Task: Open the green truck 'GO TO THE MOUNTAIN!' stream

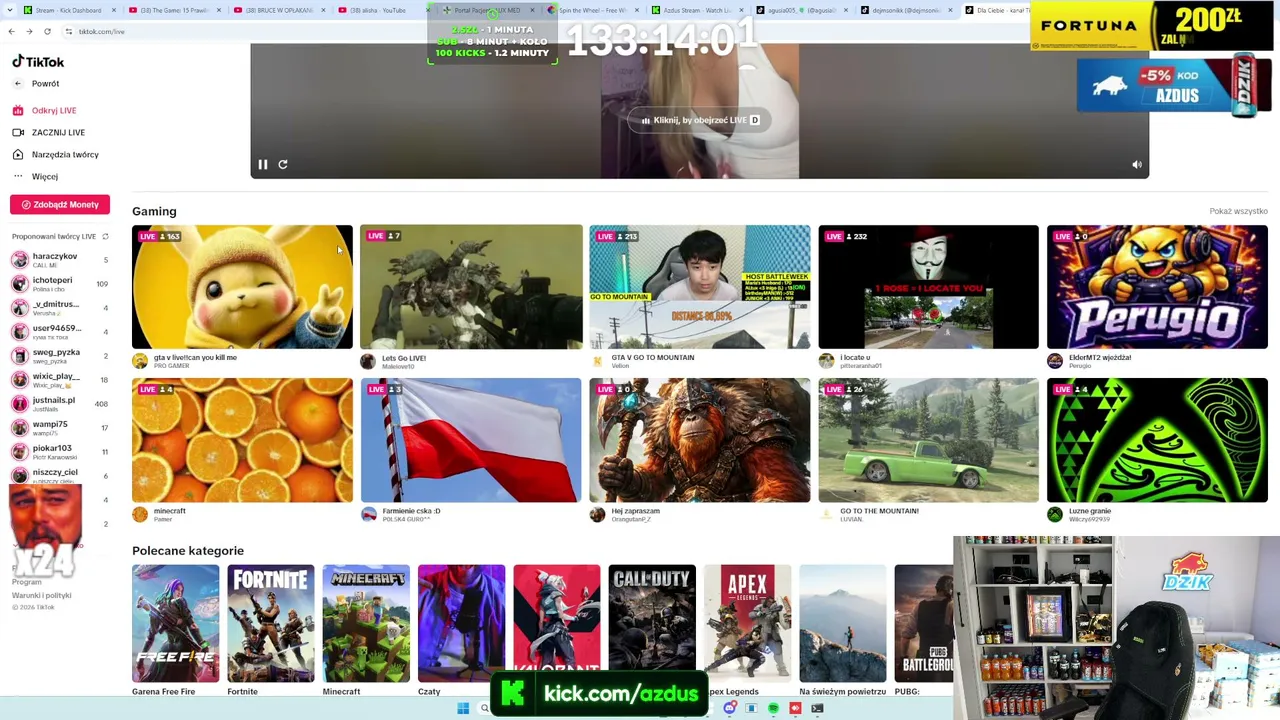Action: (928, 440)
